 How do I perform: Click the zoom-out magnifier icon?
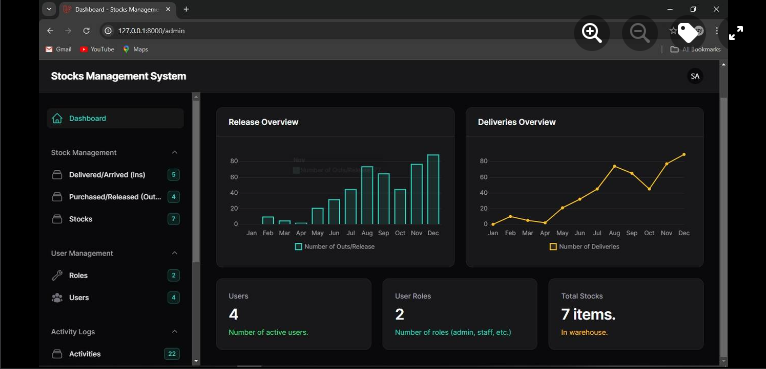point(639,33)
